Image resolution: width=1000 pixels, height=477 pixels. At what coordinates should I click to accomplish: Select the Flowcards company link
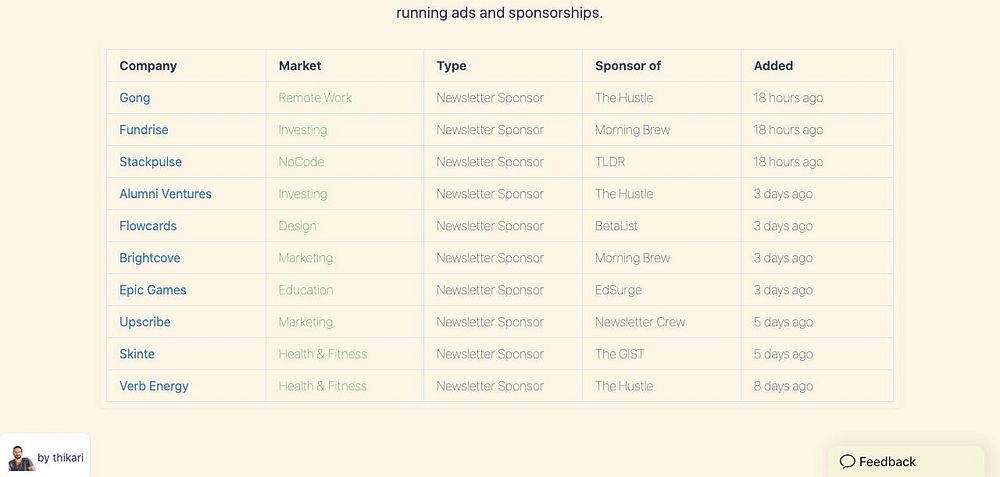click(148, 226)
